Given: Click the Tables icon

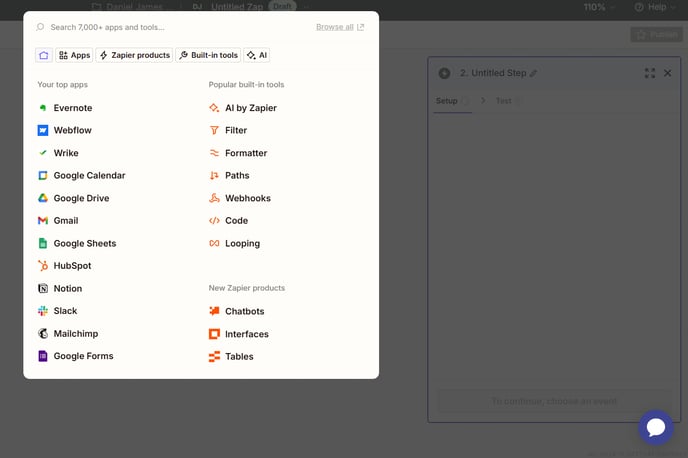Looking at the screenshot, I should tap(214, 357).
